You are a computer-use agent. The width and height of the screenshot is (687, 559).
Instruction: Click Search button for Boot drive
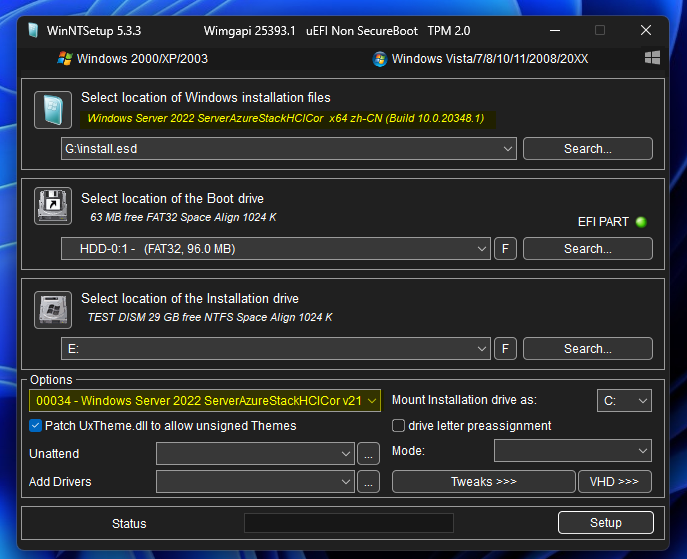(x=588, y=249)
